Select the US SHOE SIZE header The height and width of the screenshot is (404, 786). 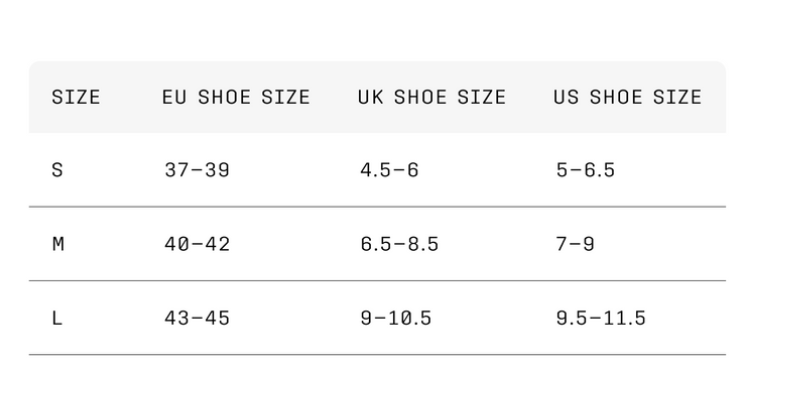[x=628, y=98]
